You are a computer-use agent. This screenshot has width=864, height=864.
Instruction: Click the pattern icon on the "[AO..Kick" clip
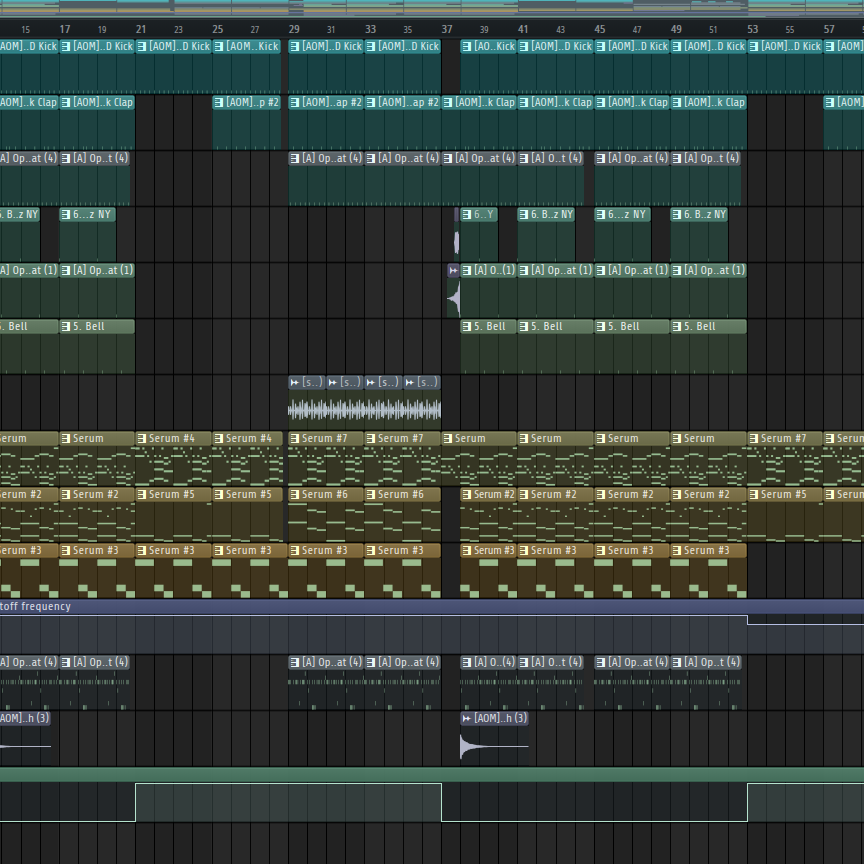467,46
